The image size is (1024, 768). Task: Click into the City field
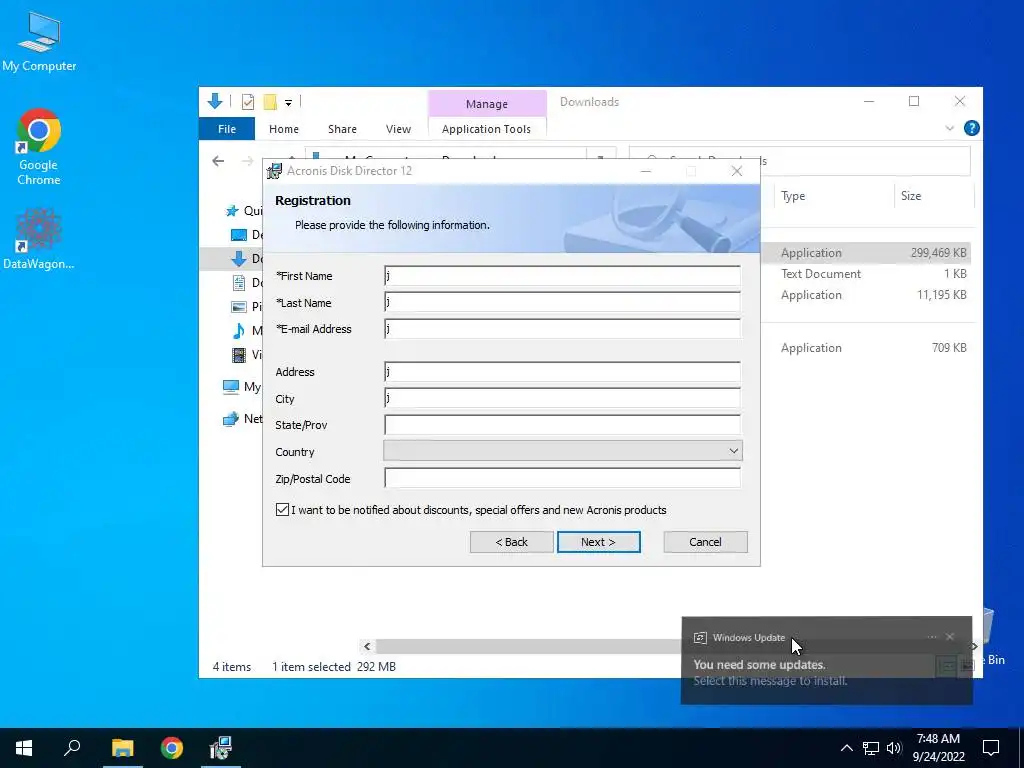(562, 398)
